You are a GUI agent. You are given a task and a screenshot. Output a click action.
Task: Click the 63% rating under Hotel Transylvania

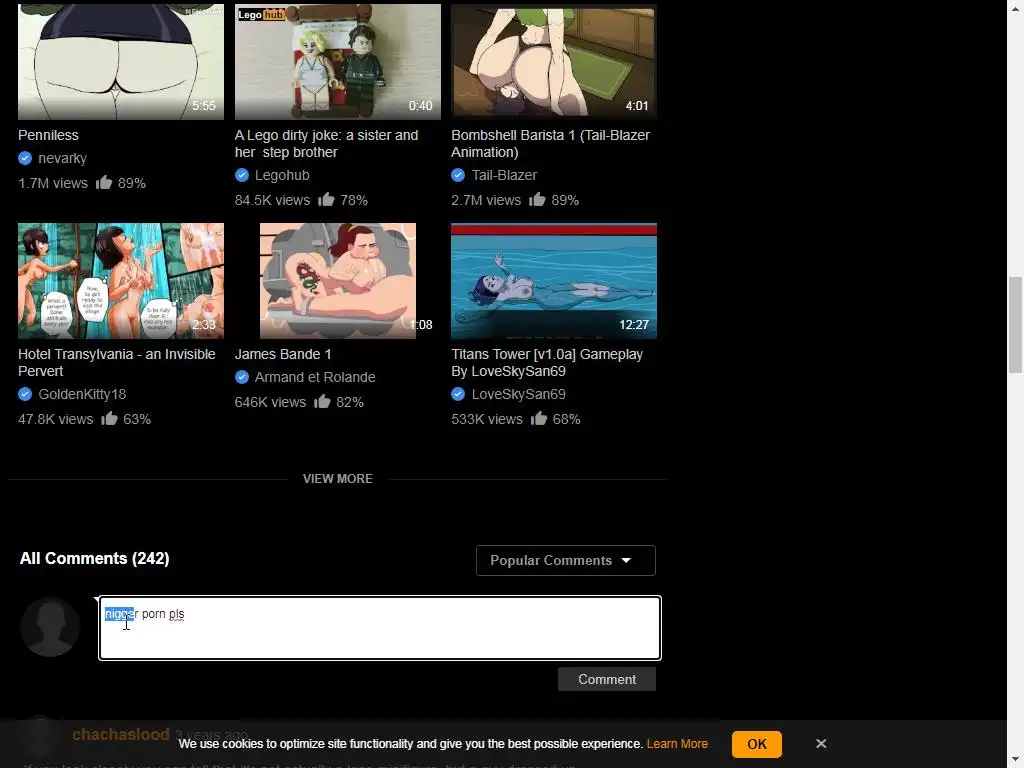137,419
